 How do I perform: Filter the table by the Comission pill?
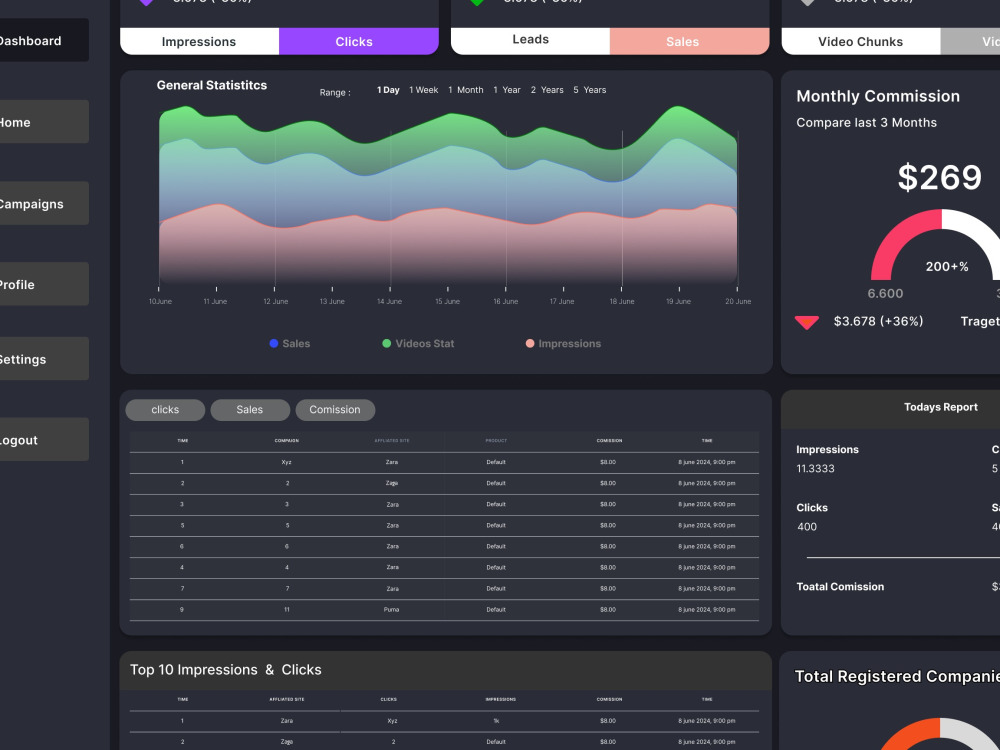(335, 409)
